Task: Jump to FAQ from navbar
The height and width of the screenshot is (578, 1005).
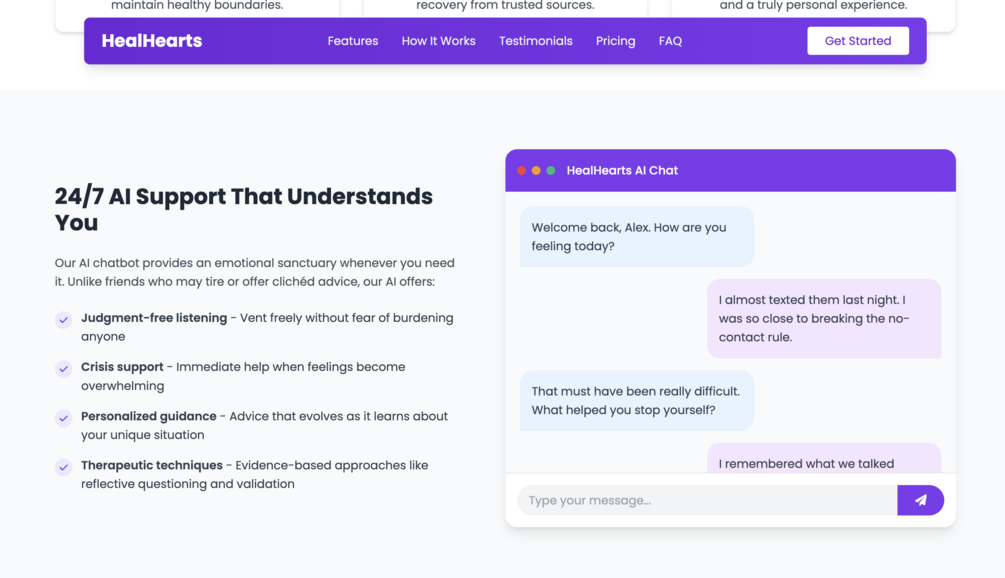Action: pyautogui.click(x=670, y=41)
